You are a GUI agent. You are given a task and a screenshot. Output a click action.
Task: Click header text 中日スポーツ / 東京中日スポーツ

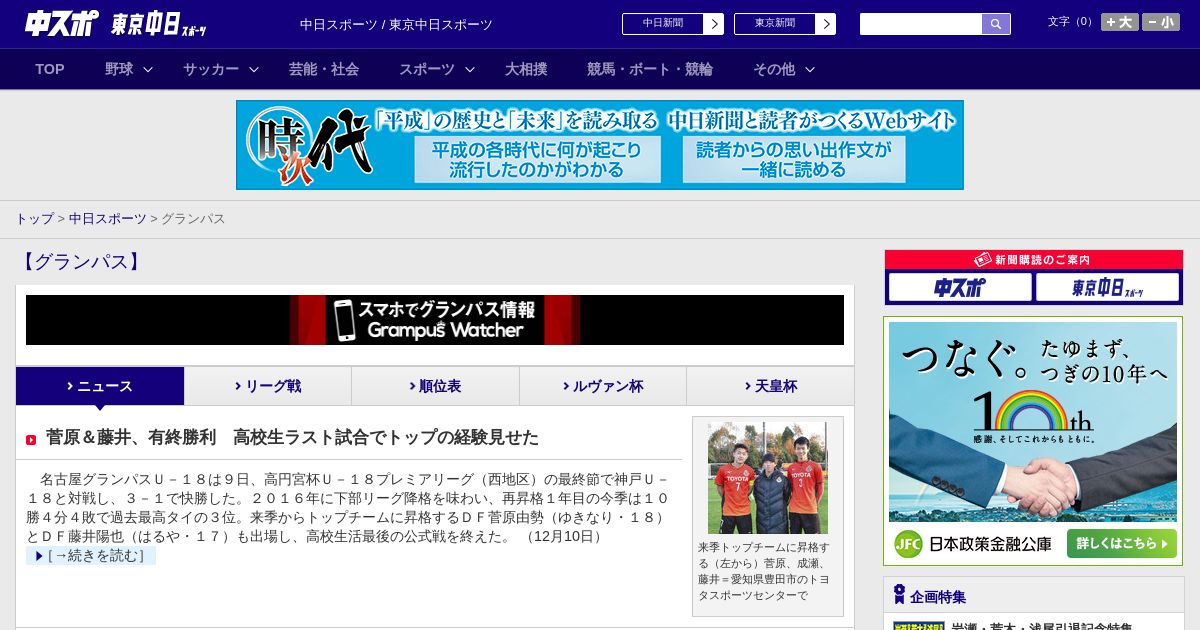(x=396, y=24)
